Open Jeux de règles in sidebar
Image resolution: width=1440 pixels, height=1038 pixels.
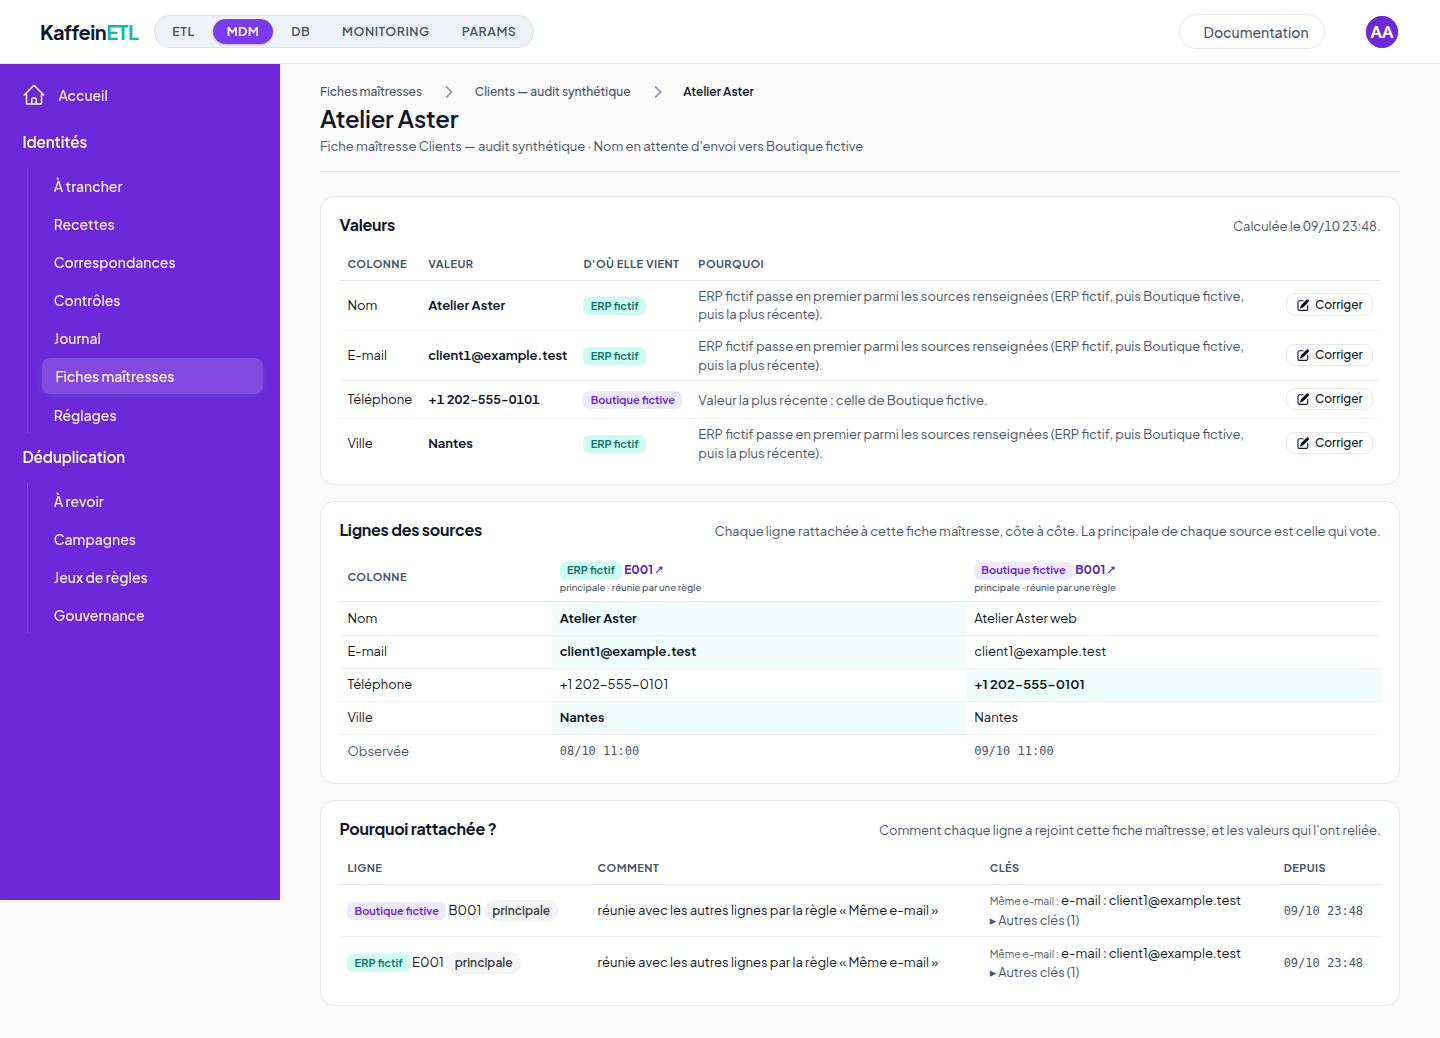pyautogui.click(x=152, y=578)
